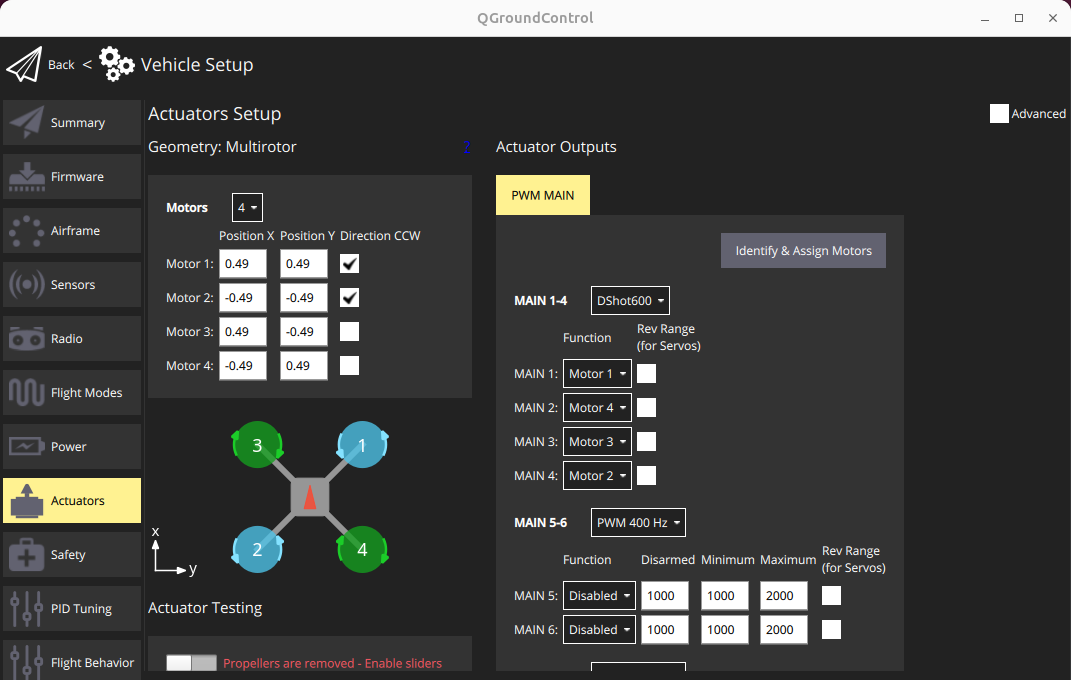
Task: Click the paper plane Back icon
Action: (x=25, y=64)
